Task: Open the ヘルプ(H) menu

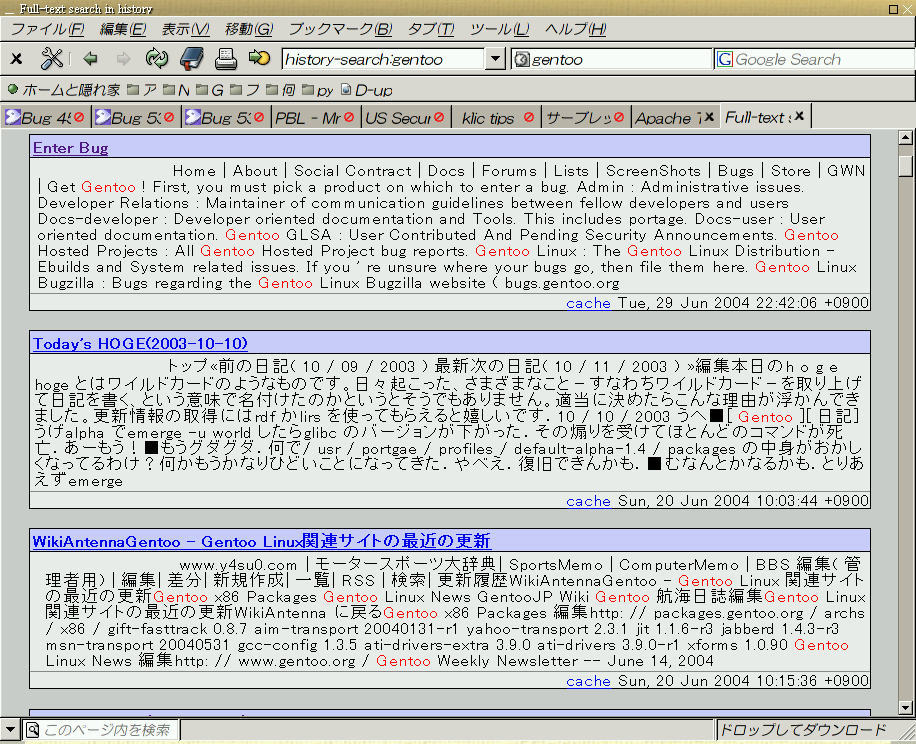Action: 575,29
